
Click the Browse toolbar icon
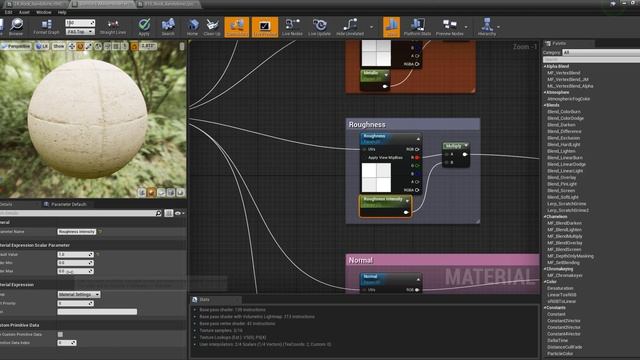click(x=16, y=27)
